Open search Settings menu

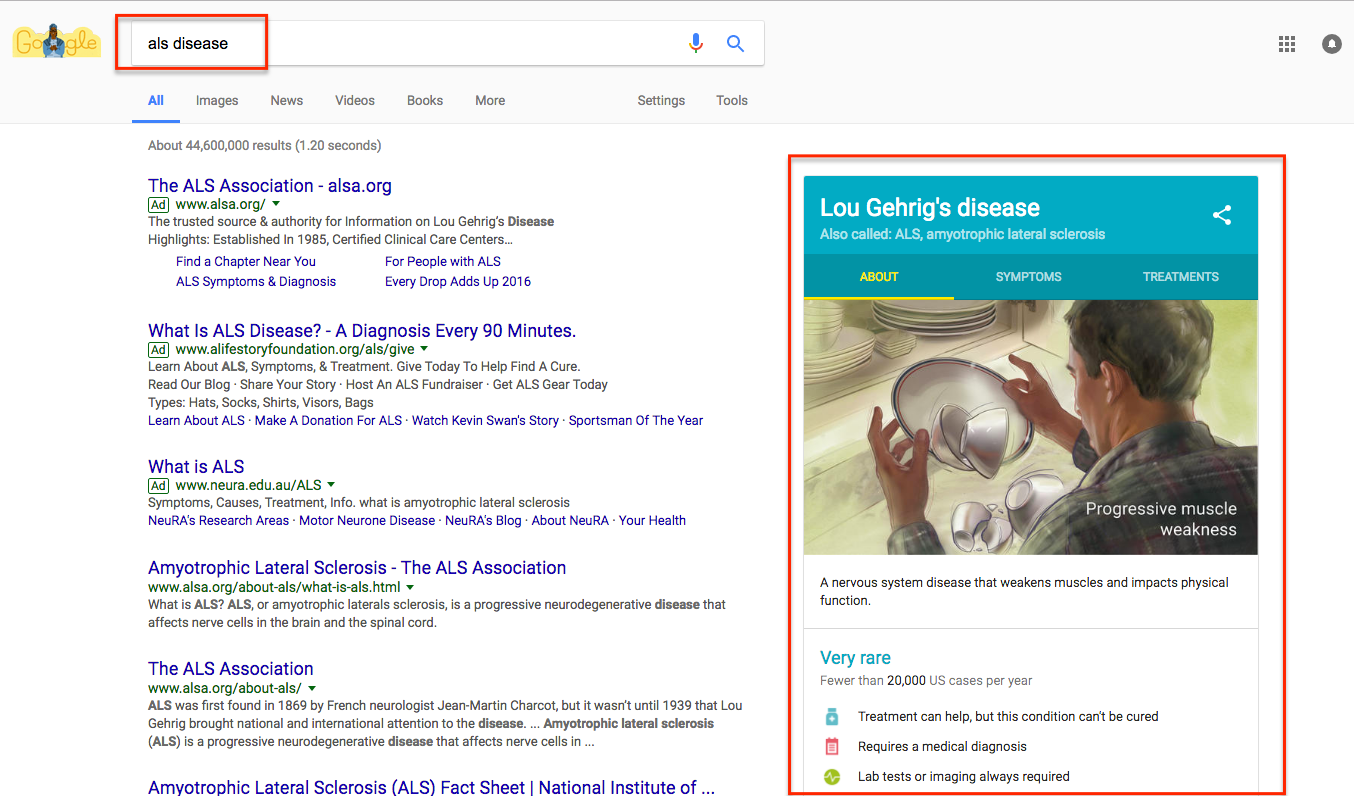[661, 100]
